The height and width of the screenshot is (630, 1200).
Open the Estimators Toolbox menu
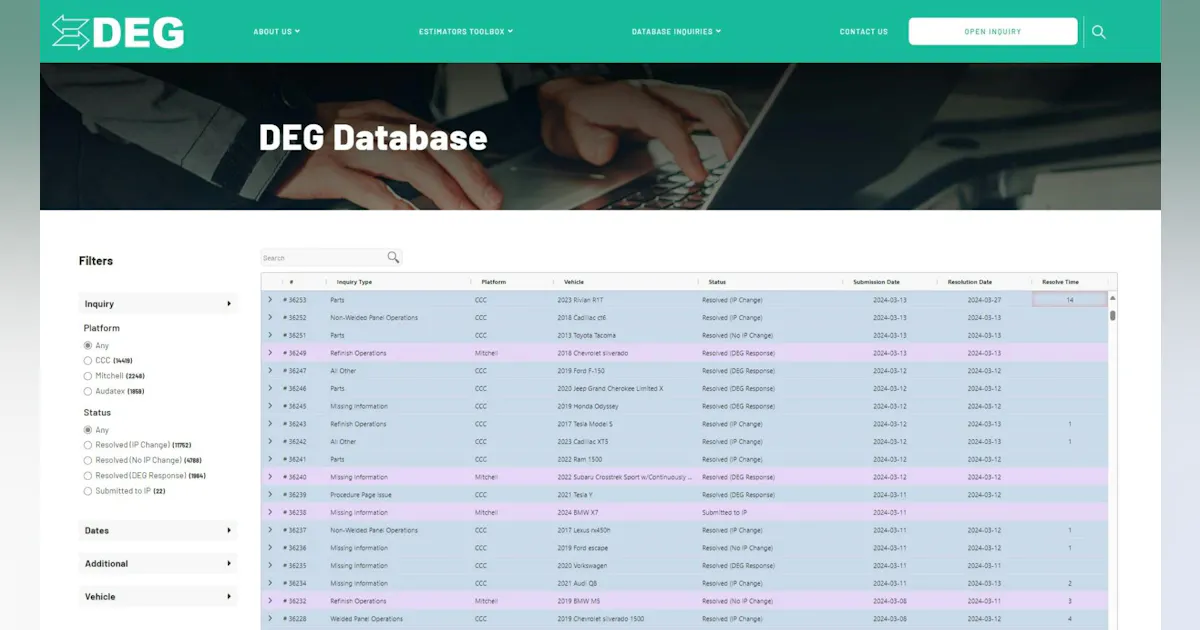(465, 32)
